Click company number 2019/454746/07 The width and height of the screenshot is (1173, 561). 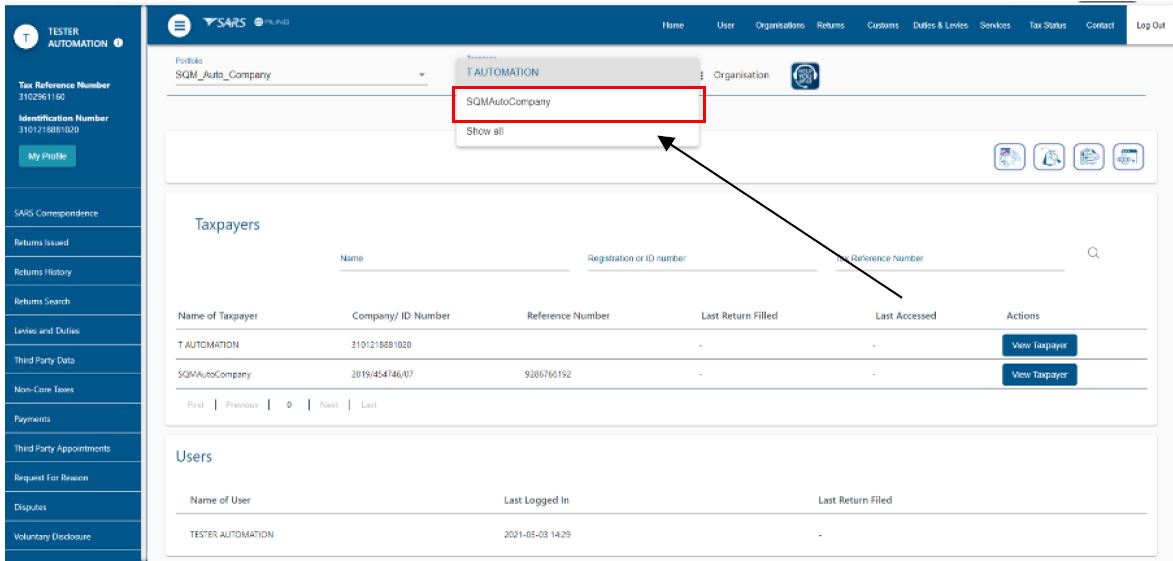pyautogui.click(x=383, y=375)
